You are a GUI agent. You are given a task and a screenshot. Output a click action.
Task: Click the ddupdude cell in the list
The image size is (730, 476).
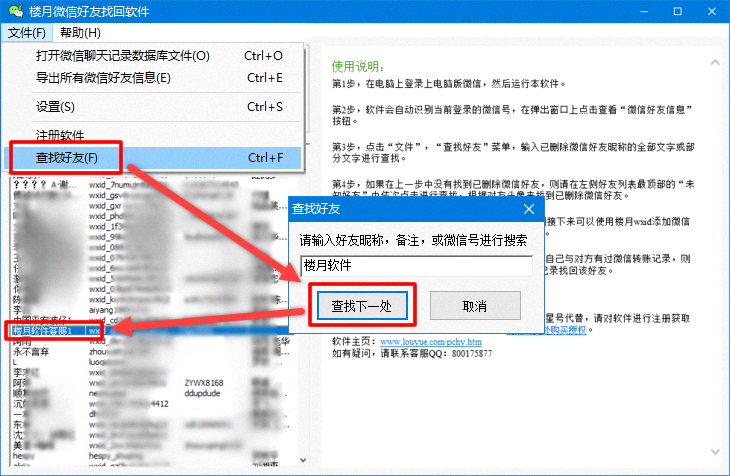point(202,393)
